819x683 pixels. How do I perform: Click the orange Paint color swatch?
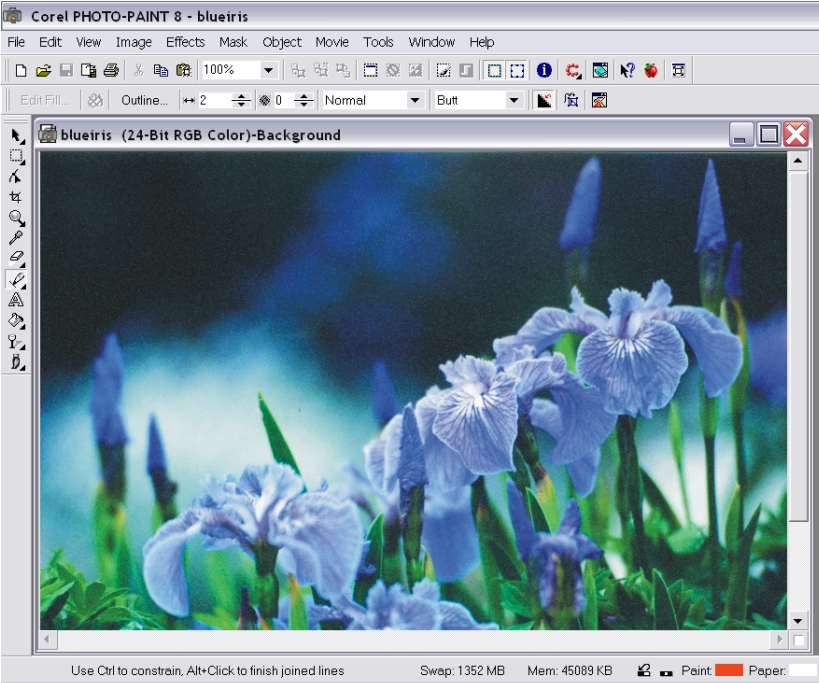pos(729,670)
